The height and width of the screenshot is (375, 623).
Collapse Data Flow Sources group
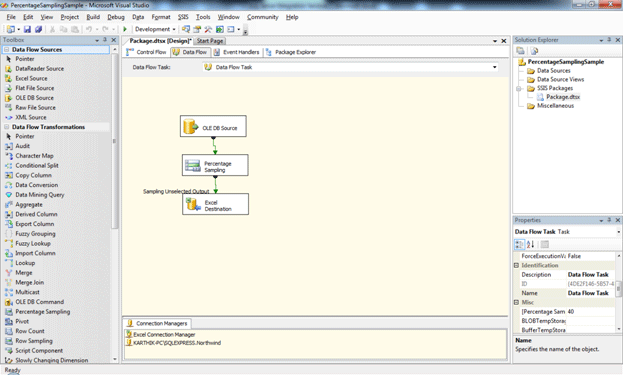pos(7,50)
